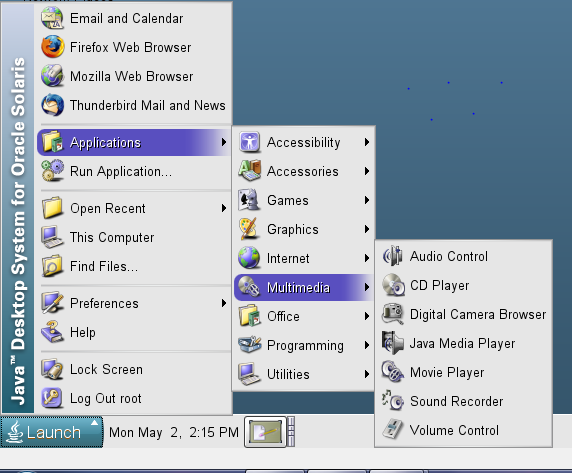Click the Programming toolbox icon
572x473 pixels.
tap(250, 345)
